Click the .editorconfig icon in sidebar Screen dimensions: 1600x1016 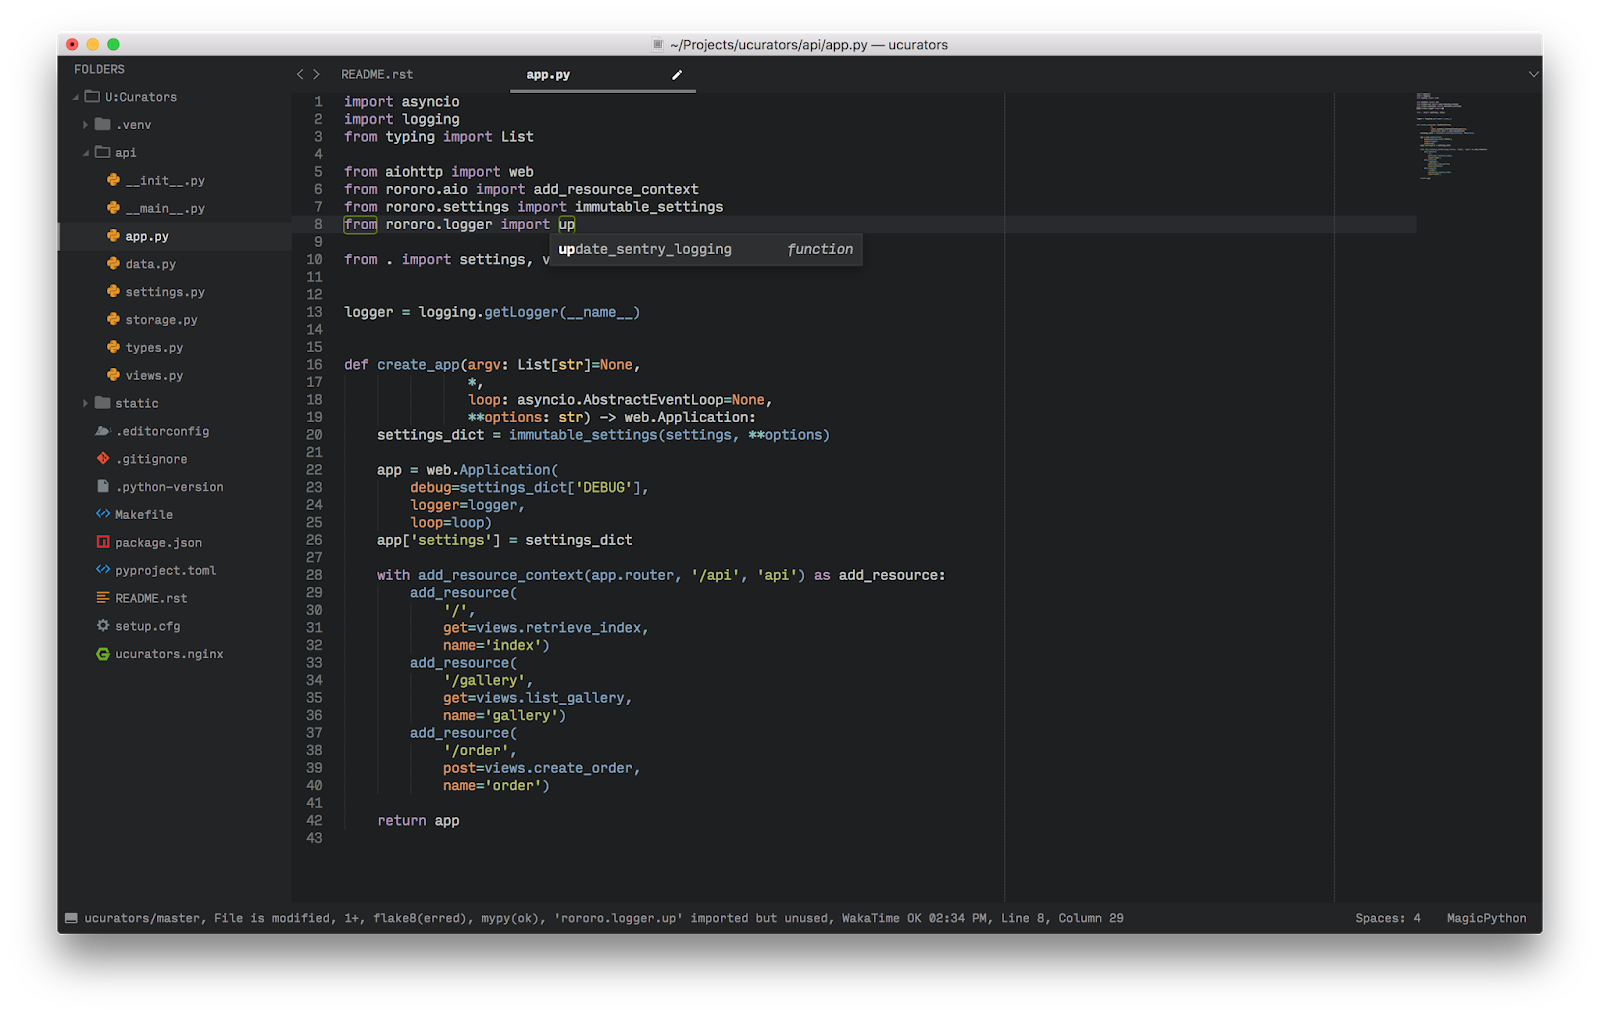click(x=103, y=431)
